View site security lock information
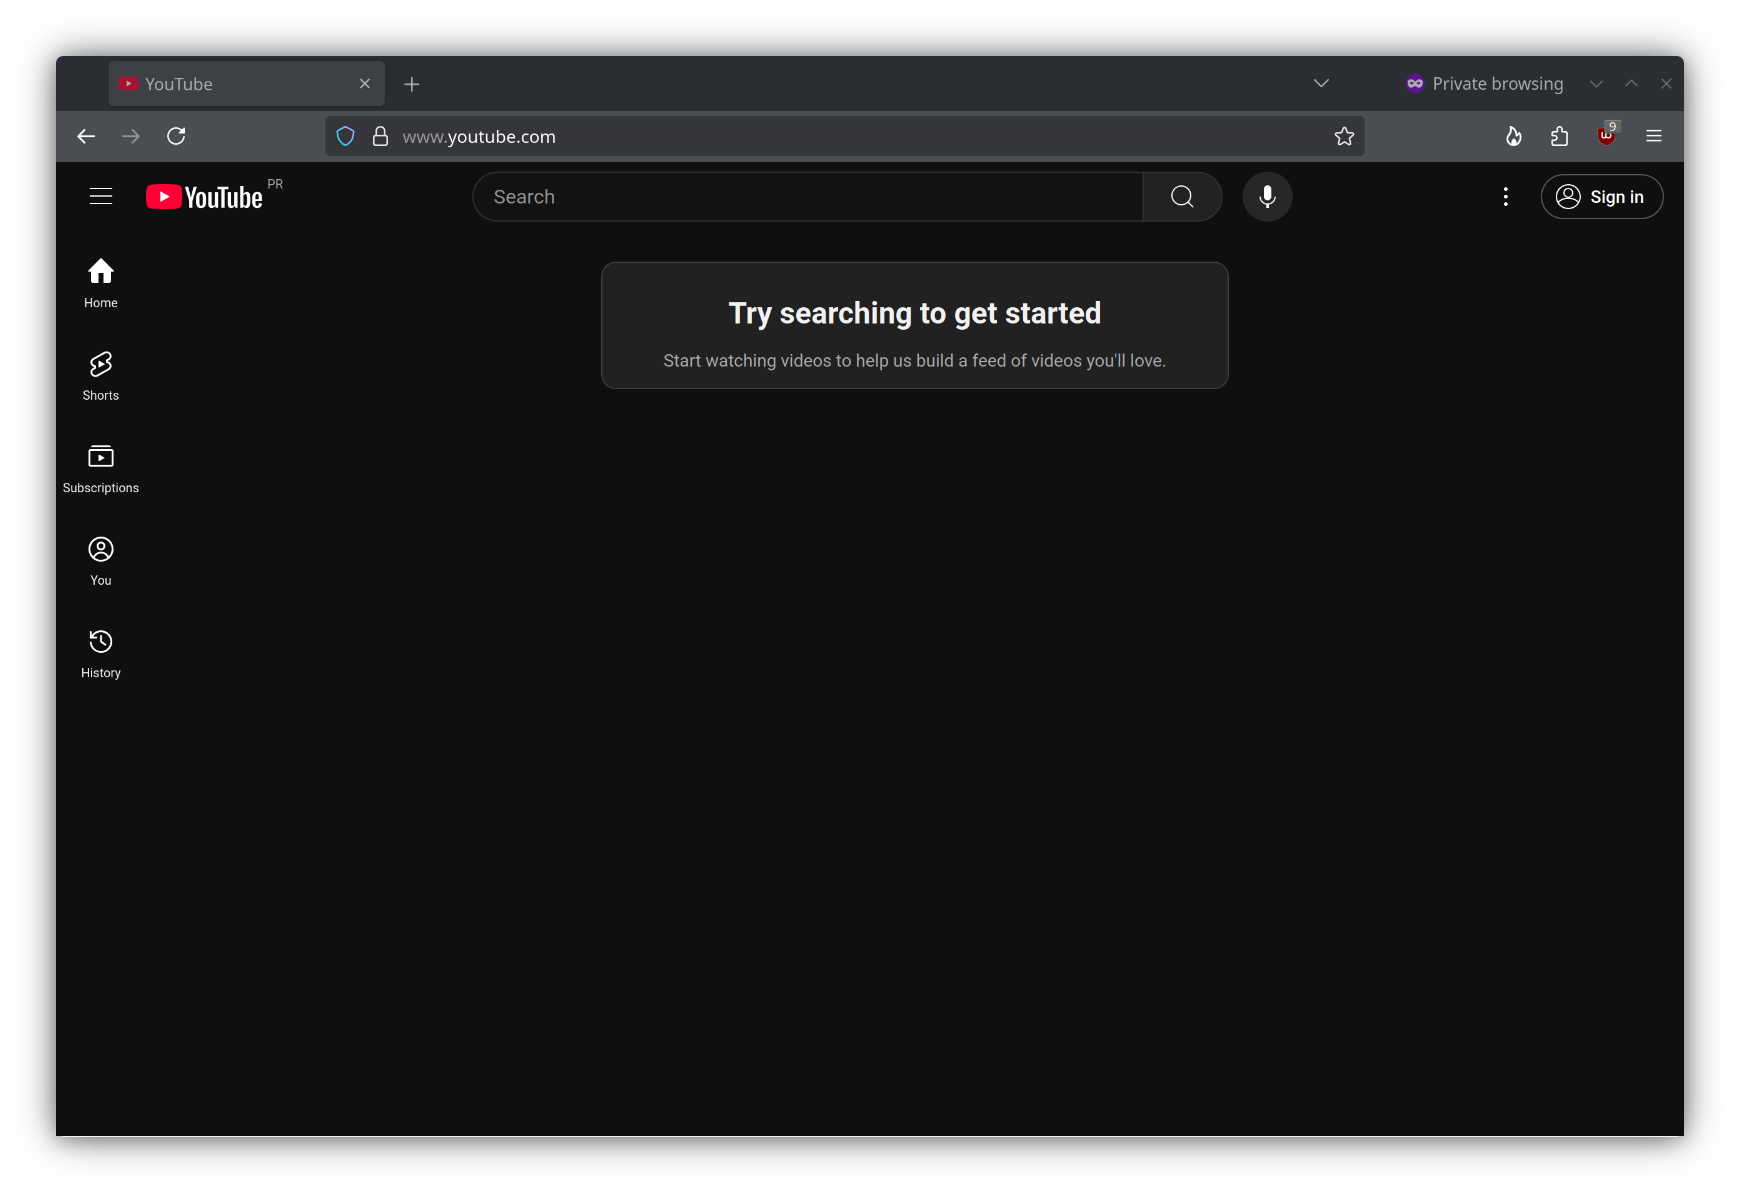Viewport: 1740px width, 1193px height. [x=380, y=136]
